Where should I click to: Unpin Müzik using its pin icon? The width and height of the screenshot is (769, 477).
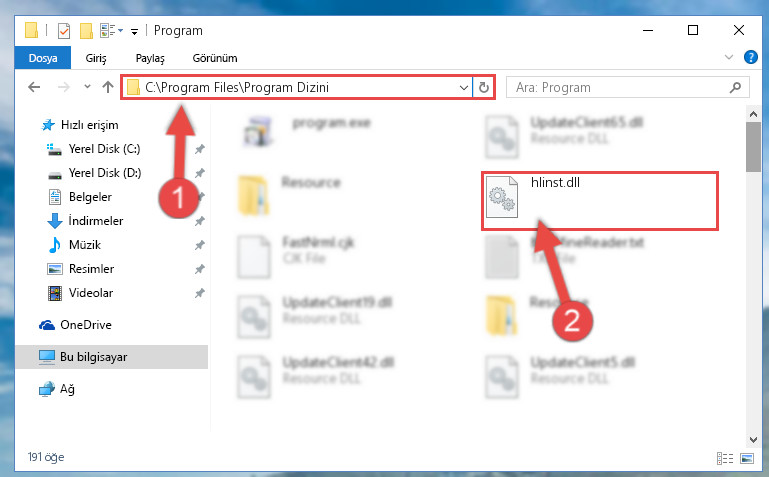(x=200, y=245)
